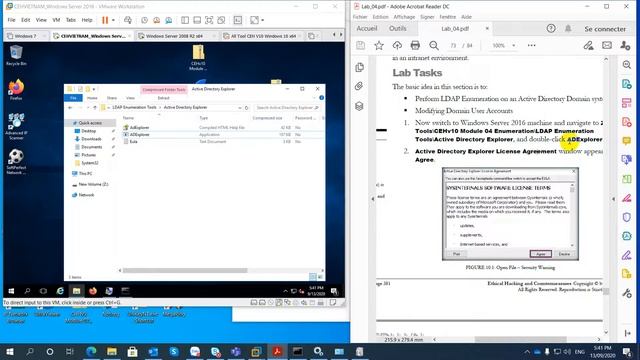
Task: Switch to the Windows 7 VM tab
Action: 25,36
